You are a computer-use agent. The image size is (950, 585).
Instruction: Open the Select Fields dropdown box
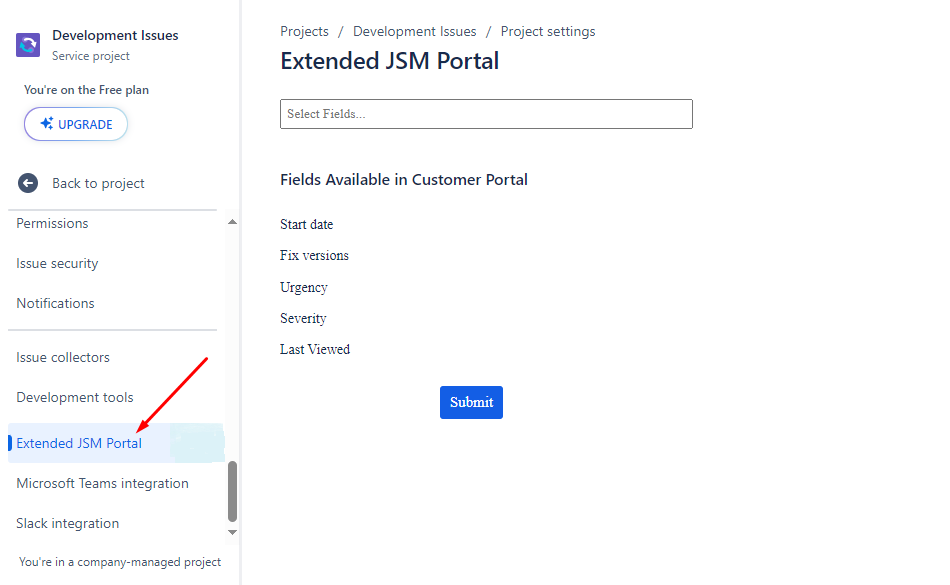click(486, 114)
